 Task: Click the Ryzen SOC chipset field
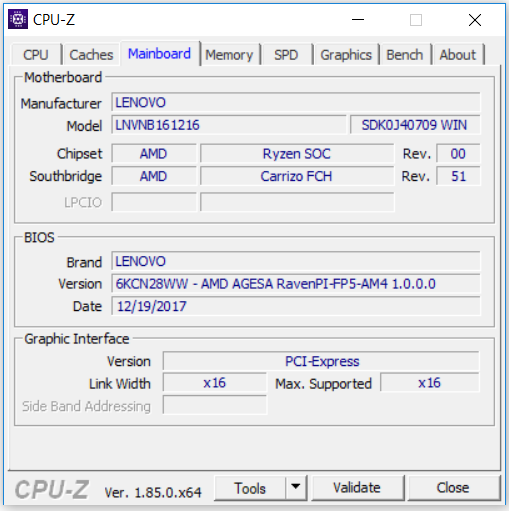click(297, 154)
